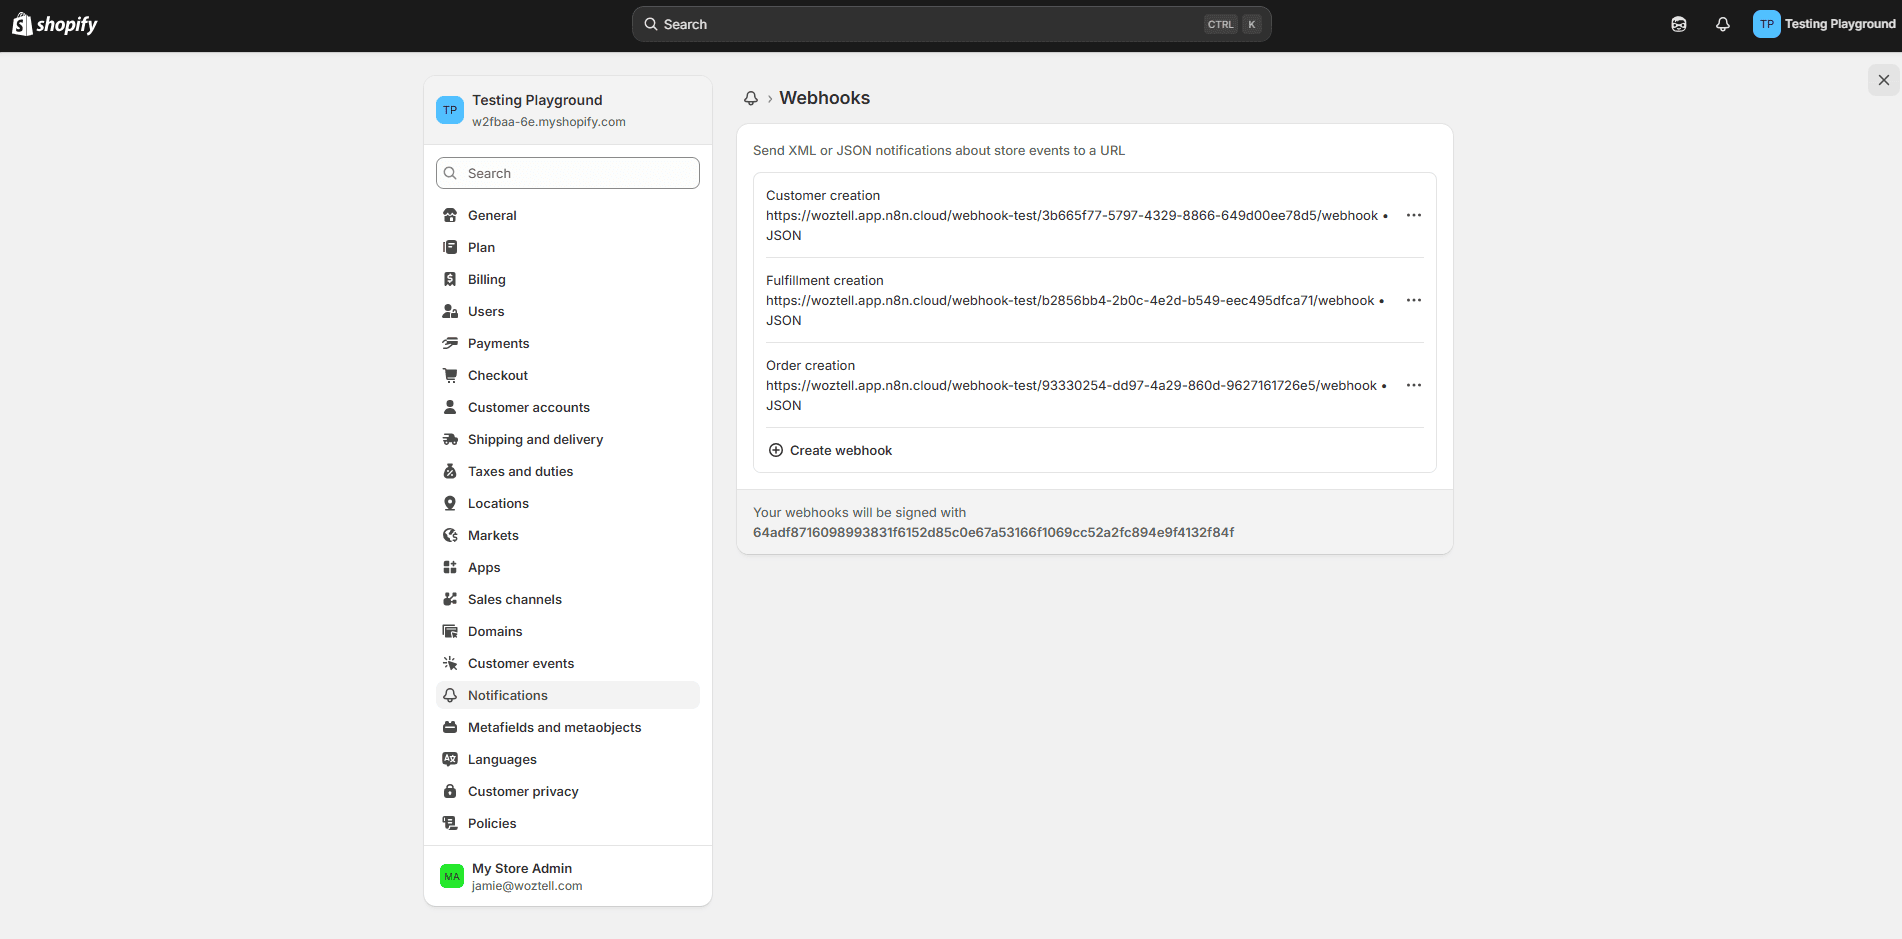Click the plus icon for Create webhook
Image resolution: width=1902 pixels, height=939 pixels.
[776, 450]
